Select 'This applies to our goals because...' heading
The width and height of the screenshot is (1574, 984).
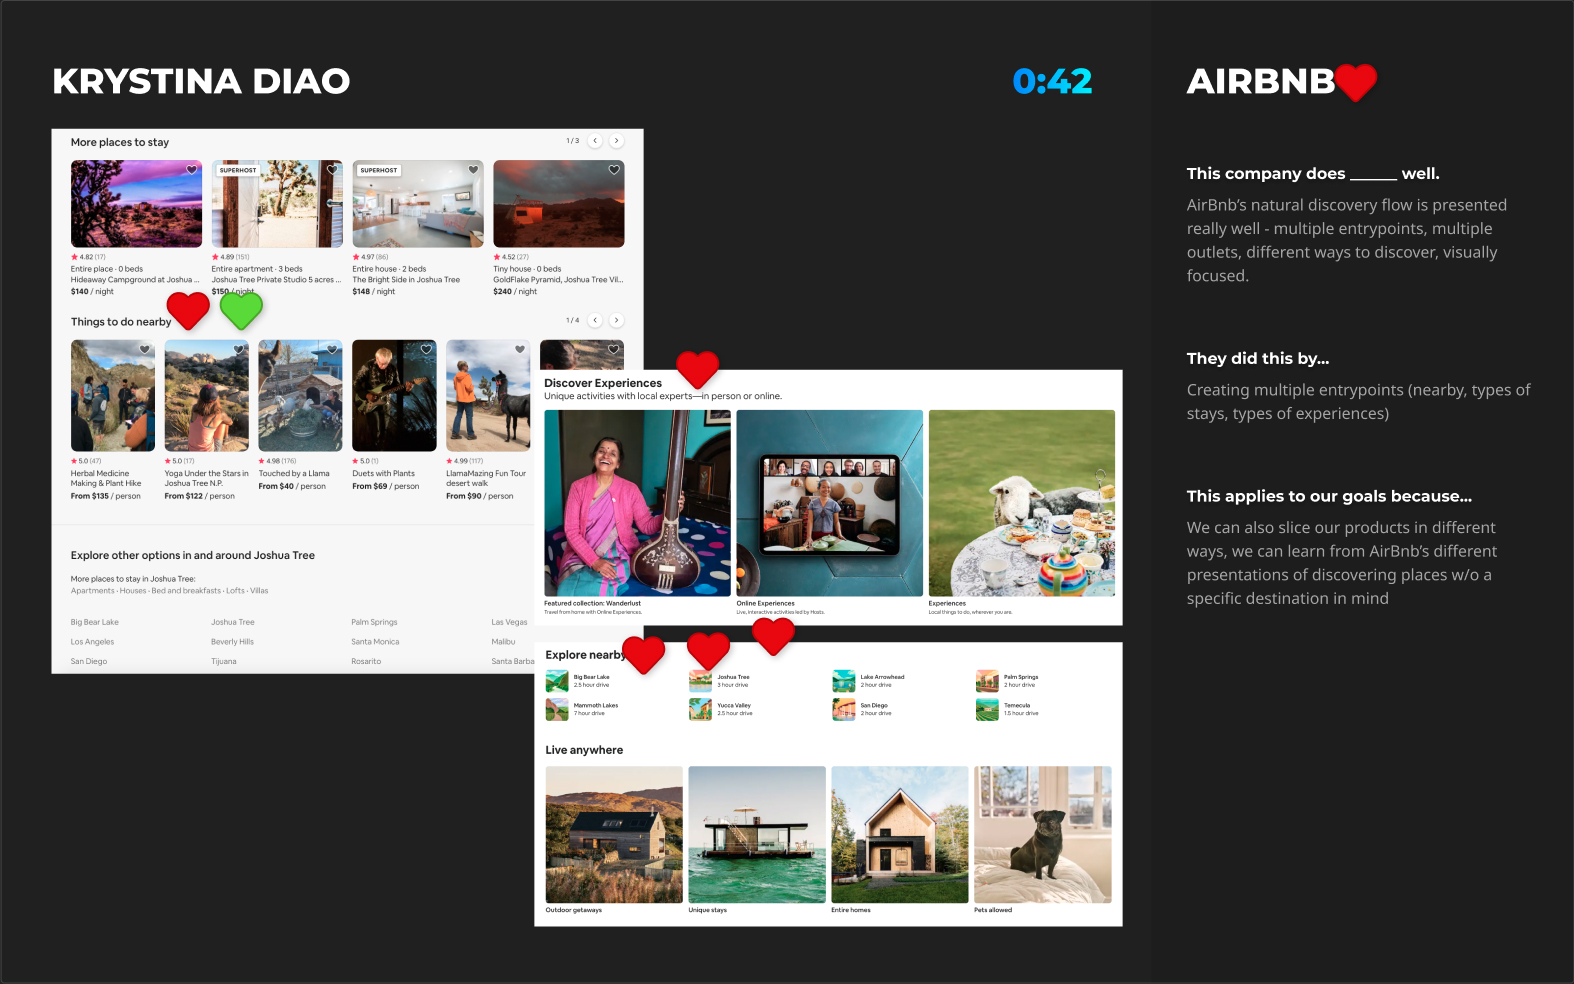[1329, 496]
